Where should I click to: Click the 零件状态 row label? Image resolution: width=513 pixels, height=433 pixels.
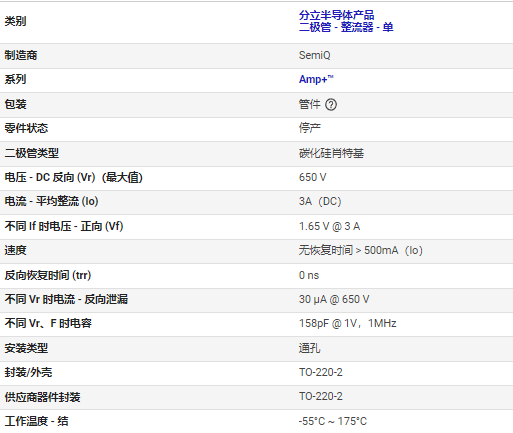pos(26,128)
